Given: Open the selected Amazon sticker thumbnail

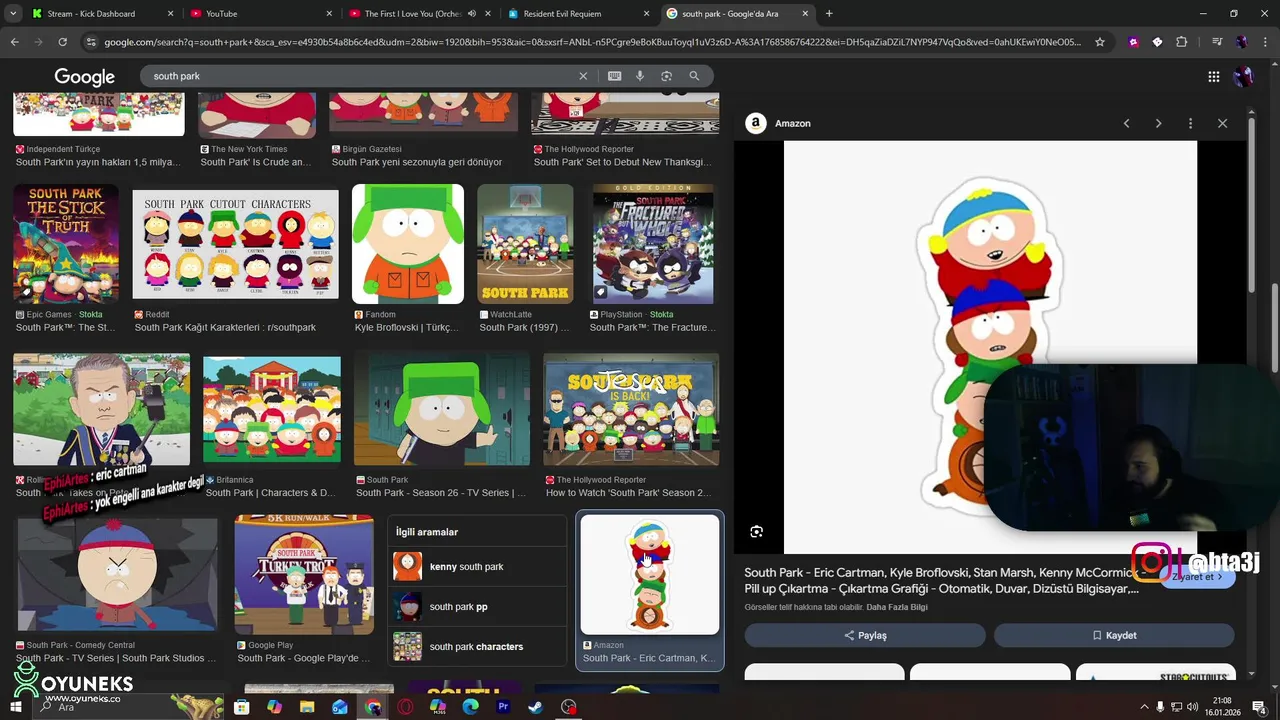Looking at the screenshot, I should (650, 575).
